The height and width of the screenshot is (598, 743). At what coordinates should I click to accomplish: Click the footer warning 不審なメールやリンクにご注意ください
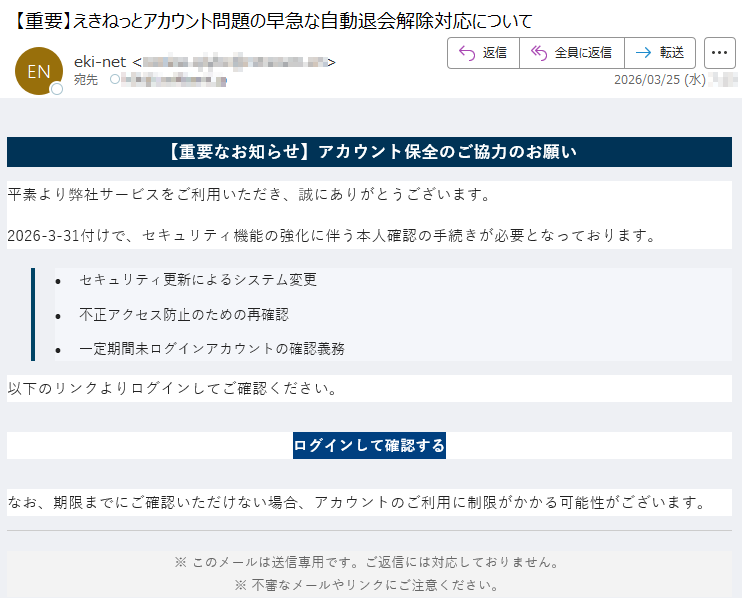366,585
